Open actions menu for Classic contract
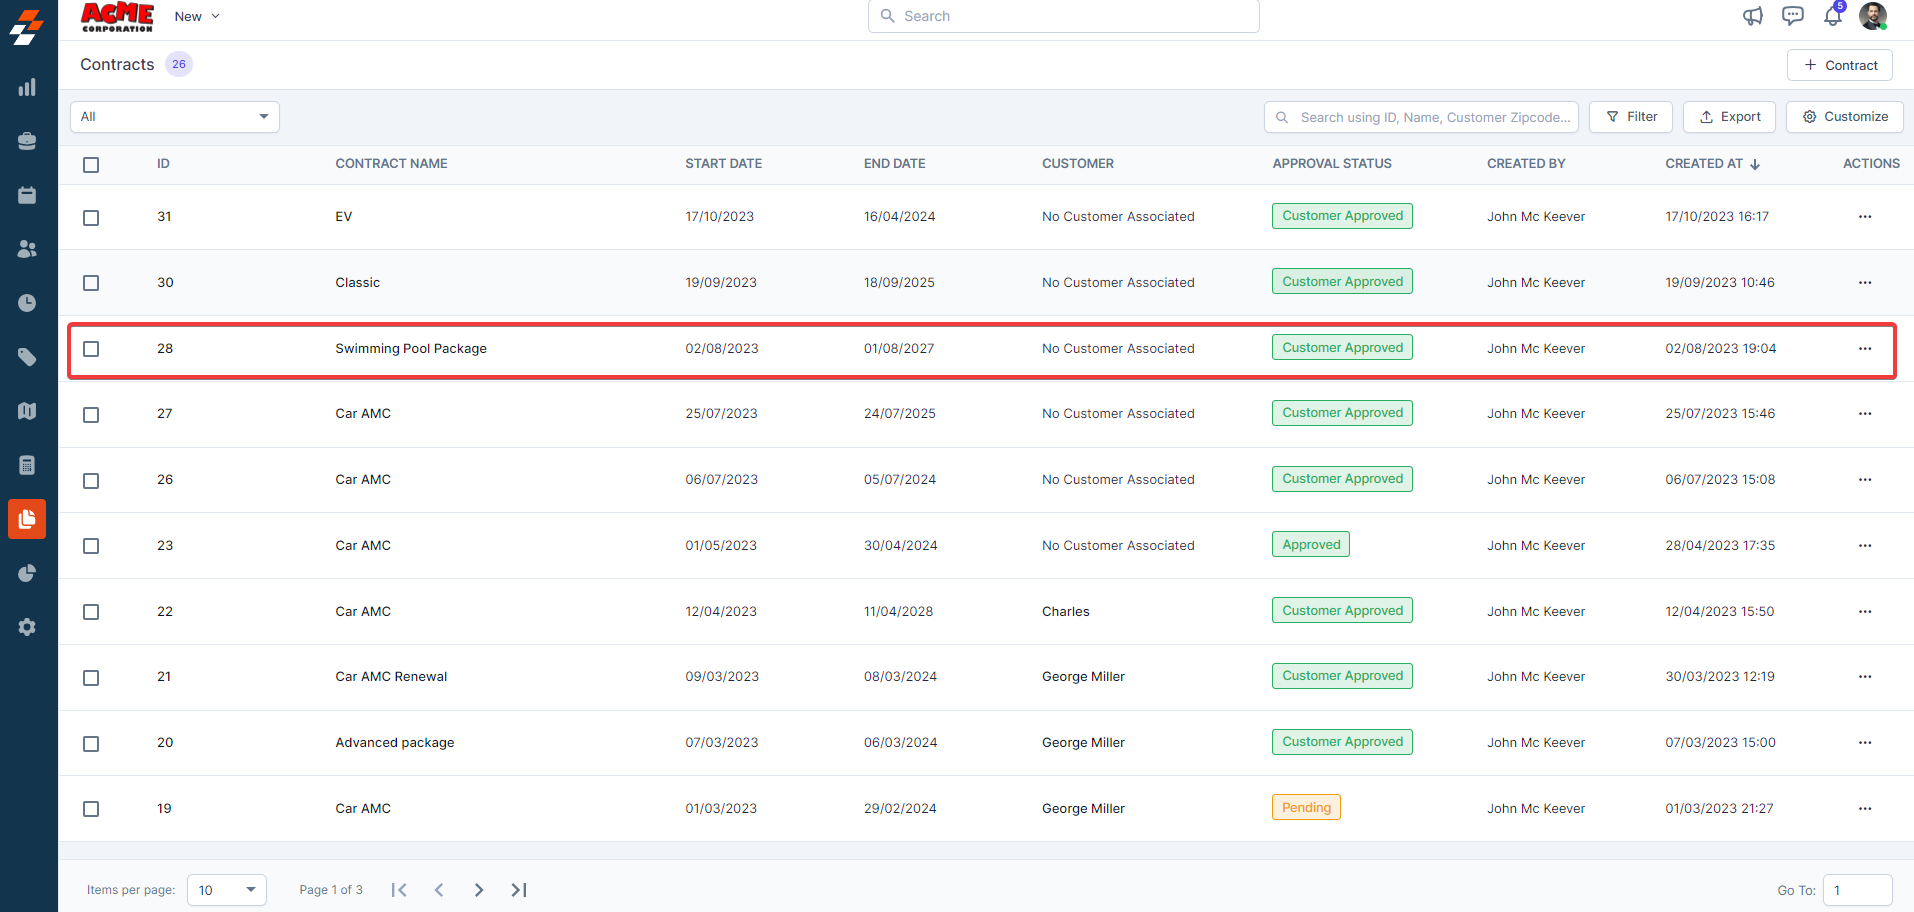1914x912 pixels. [x=1864, y=283]
